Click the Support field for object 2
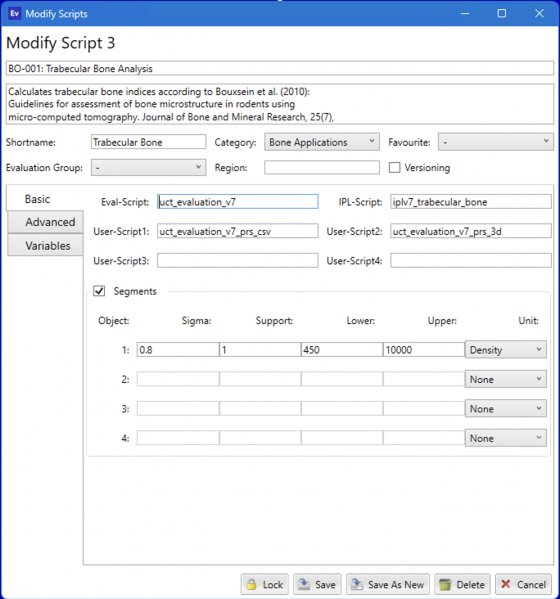Screen dimensions: 560x599 pos(260,379)
